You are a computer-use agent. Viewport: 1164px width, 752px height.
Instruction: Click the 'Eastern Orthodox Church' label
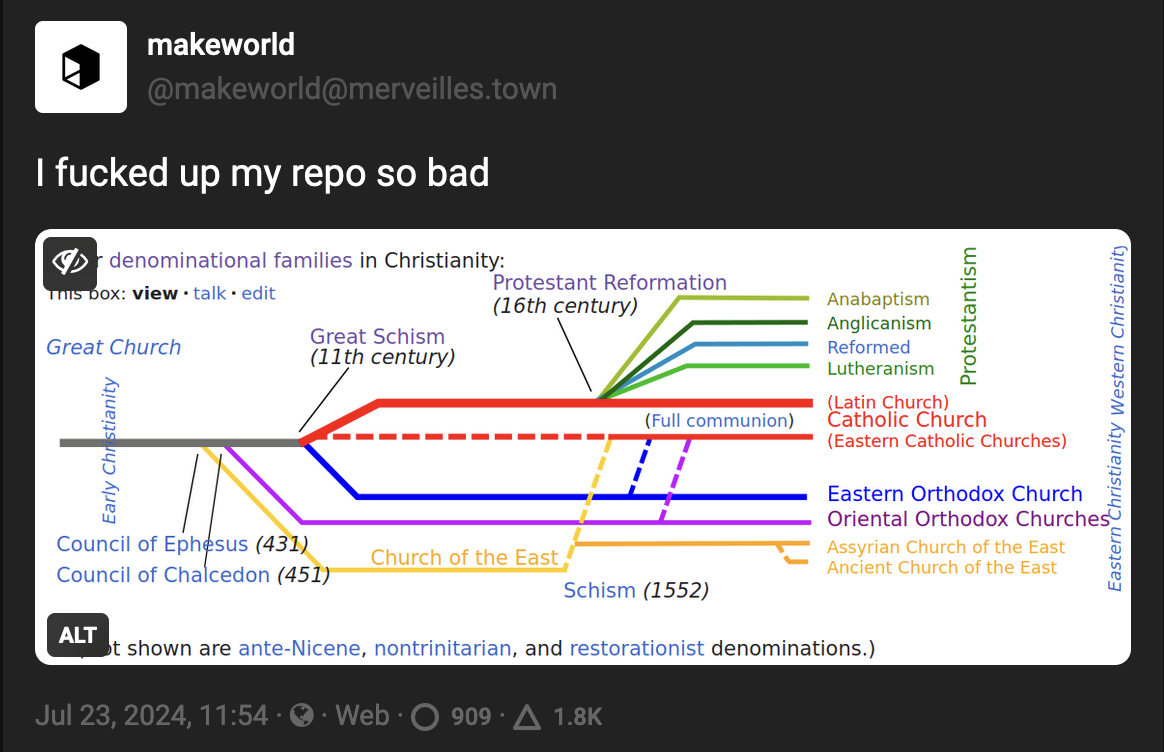click(954, 494)
